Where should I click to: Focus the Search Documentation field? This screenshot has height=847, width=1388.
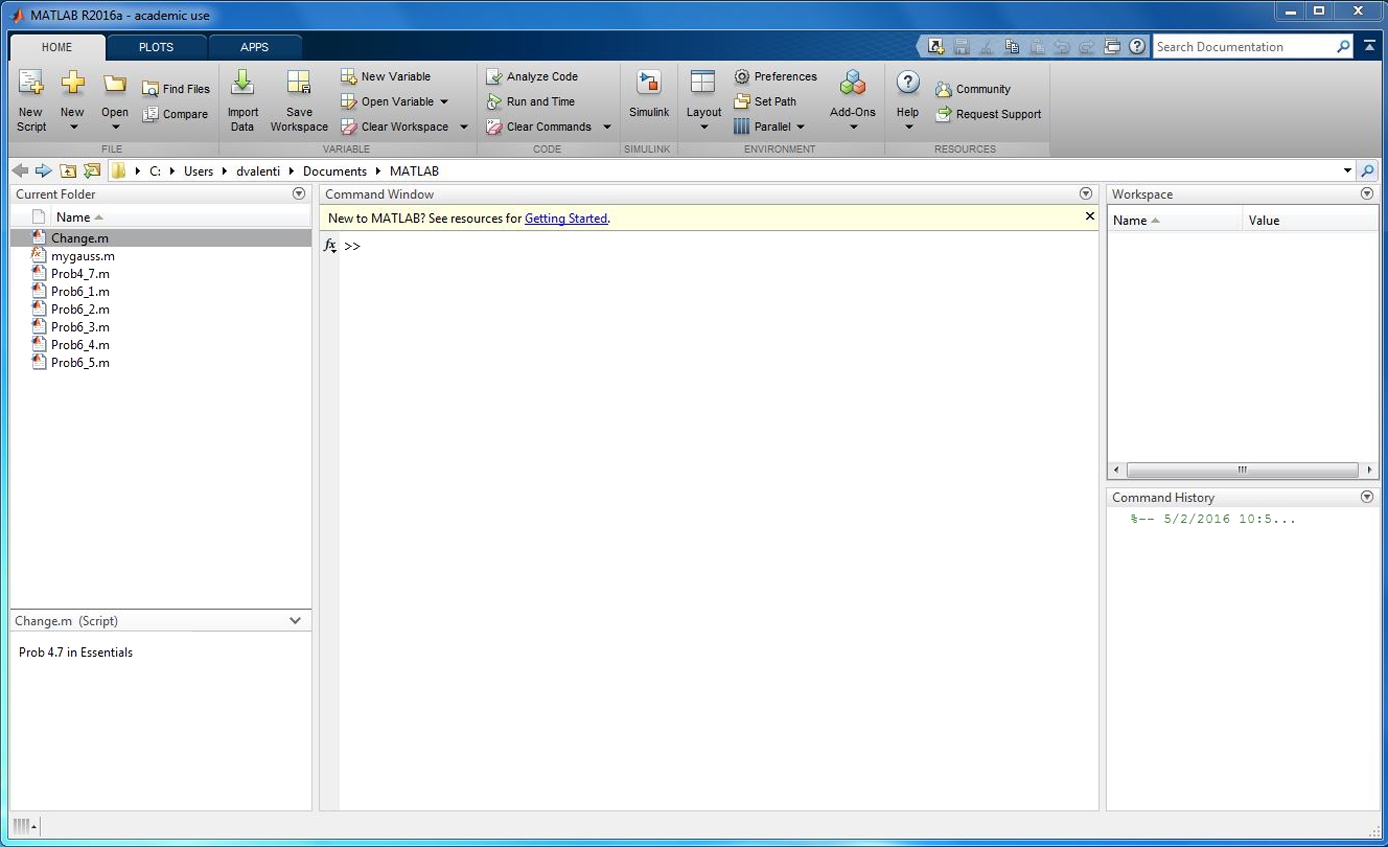1244,47
